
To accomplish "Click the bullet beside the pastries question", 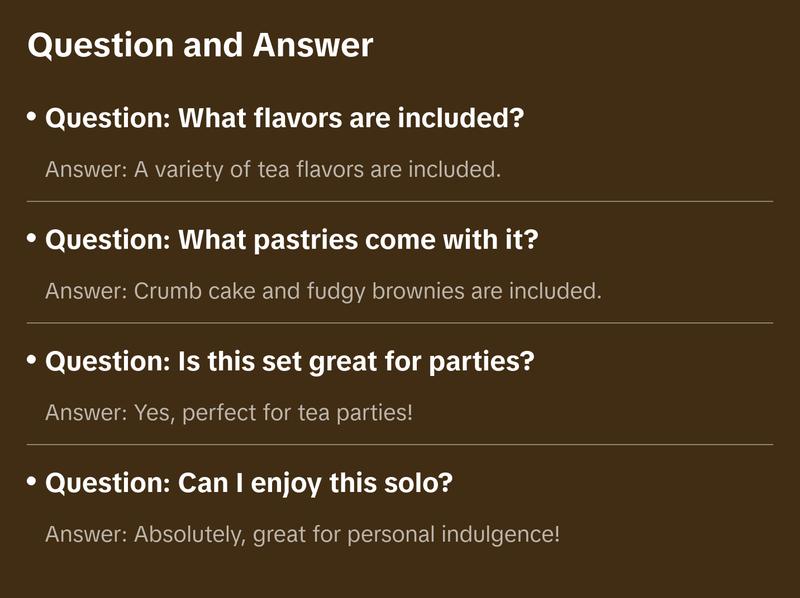I will pyautogui.click(x=32, y=239).
